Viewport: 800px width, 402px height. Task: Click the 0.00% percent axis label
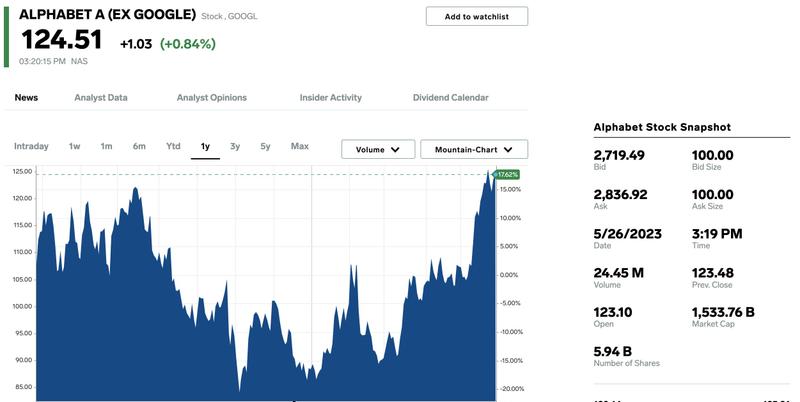pos(508,275)
